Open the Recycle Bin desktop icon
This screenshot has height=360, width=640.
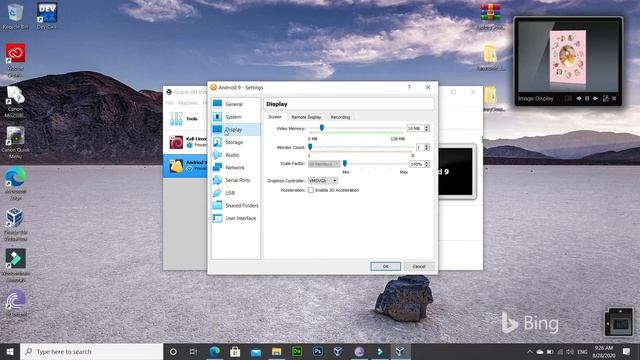pyautogui.click(x=15, y=17)
